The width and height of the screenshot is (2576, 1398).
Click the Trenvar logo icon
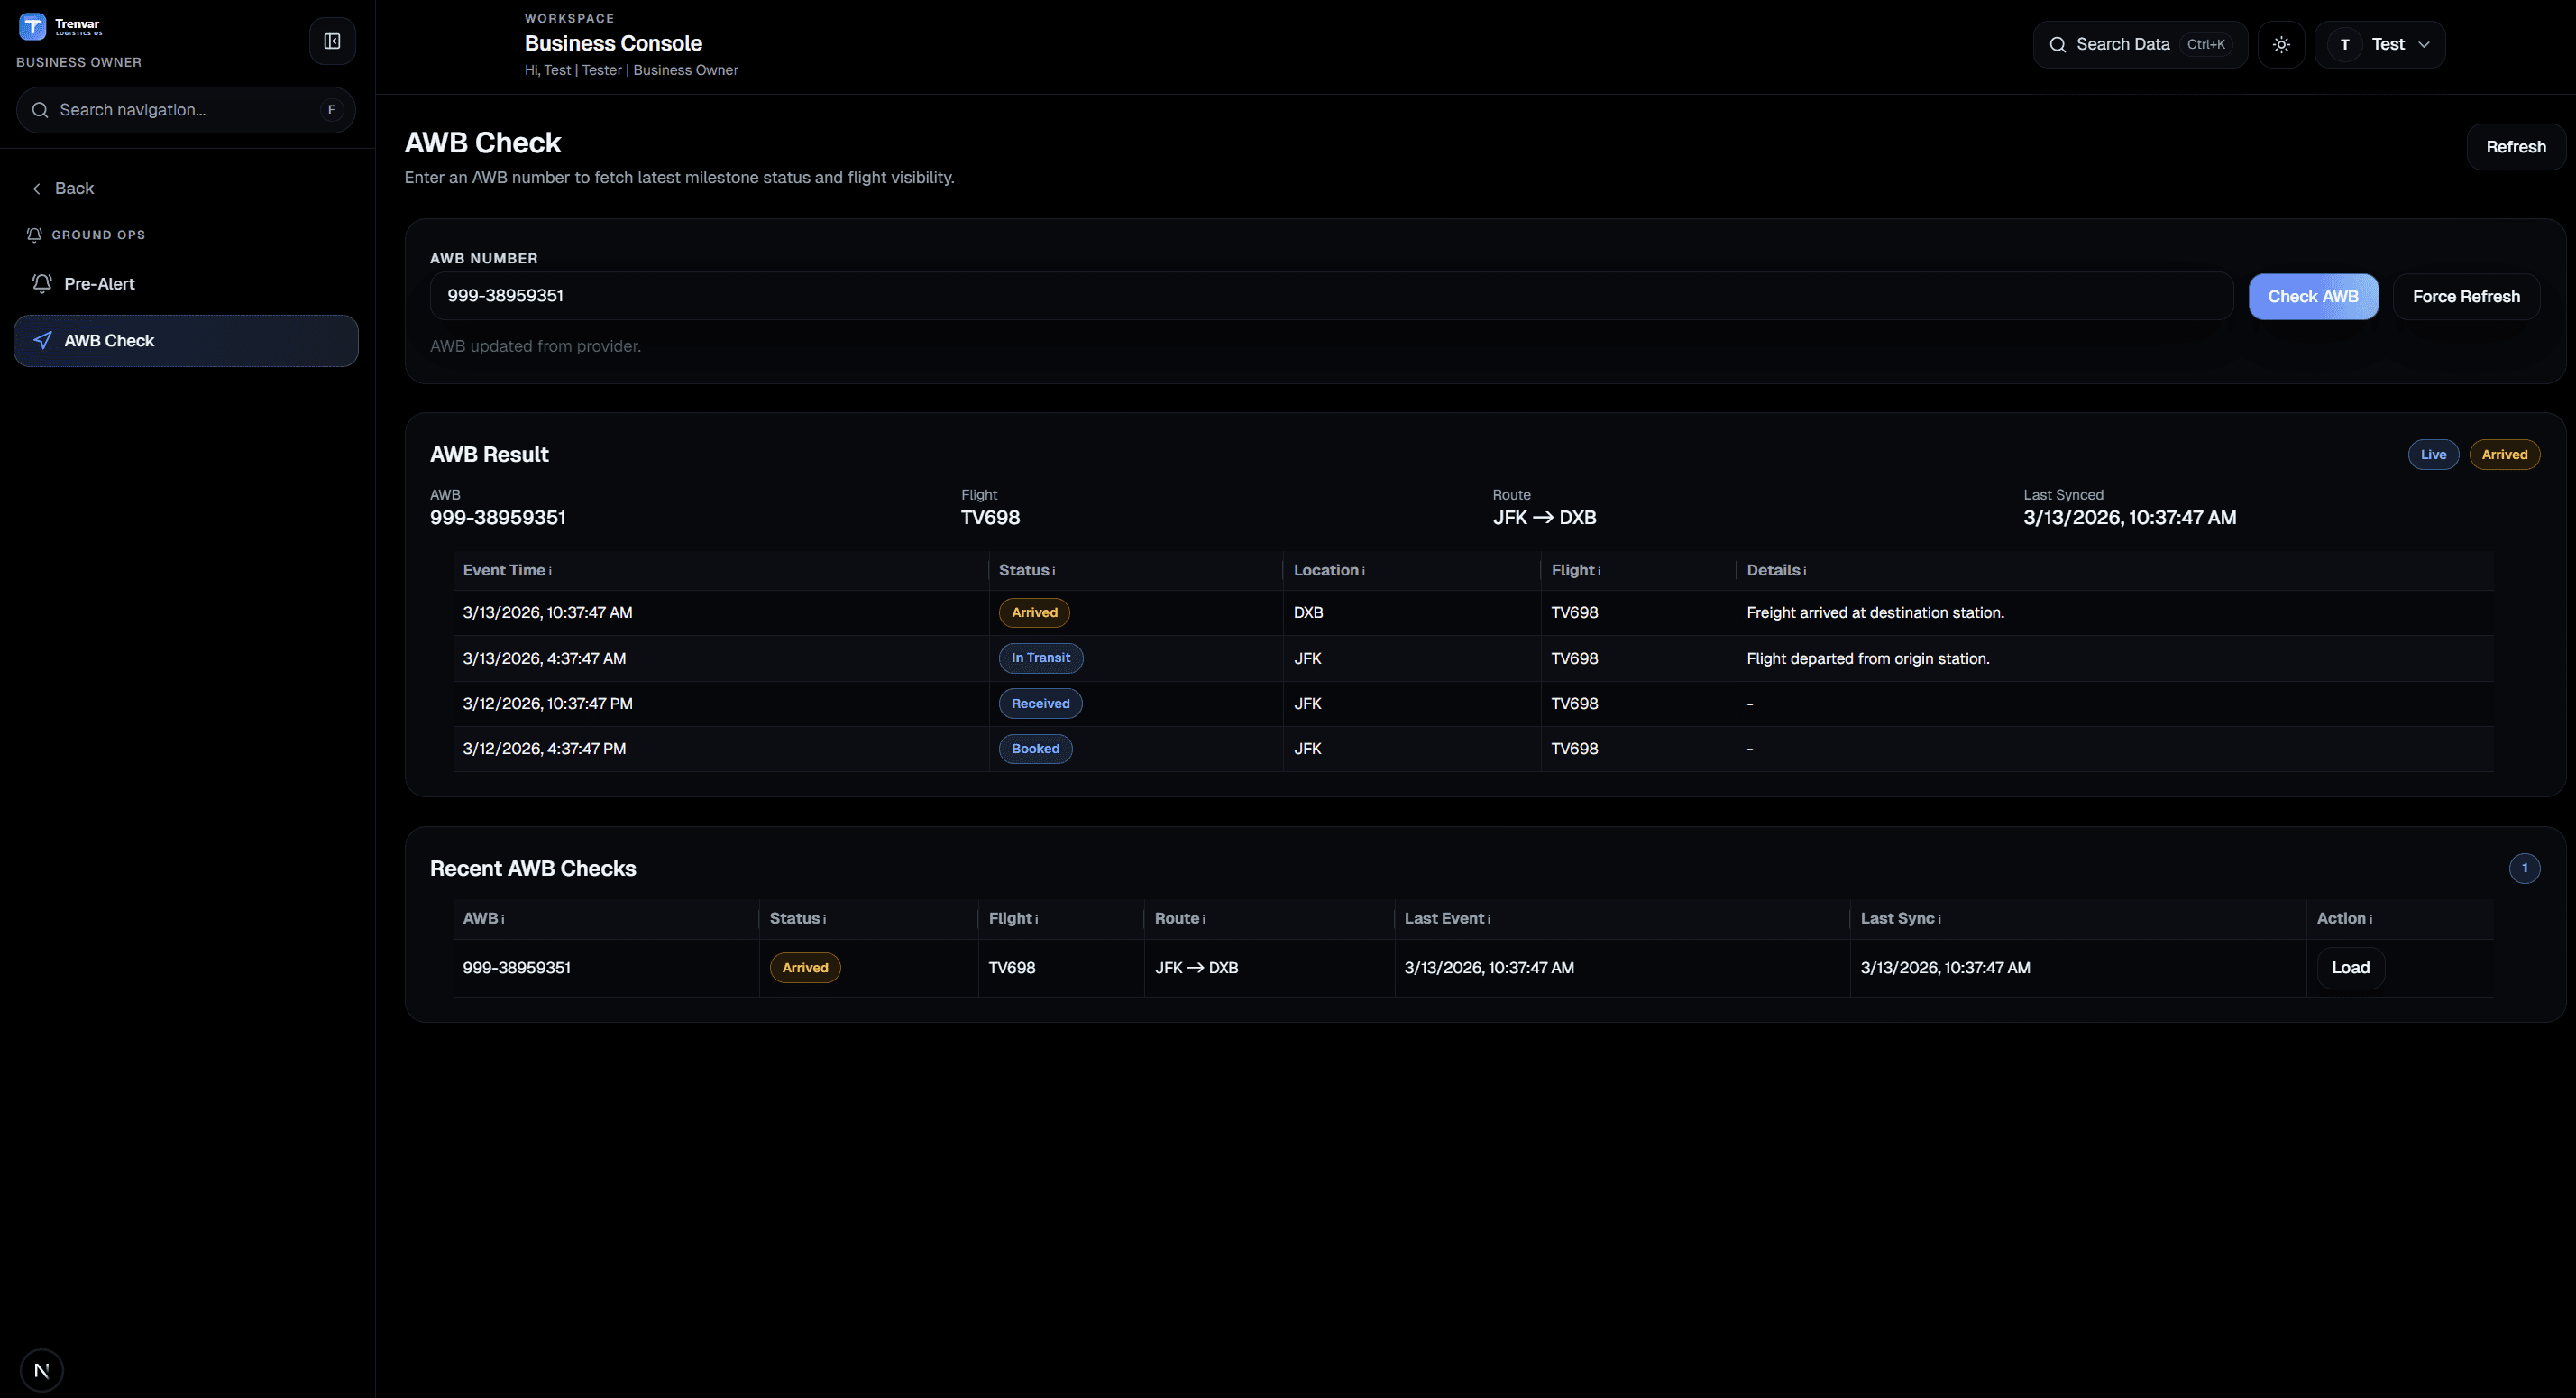pyautogui.click(x=32, y=26)
